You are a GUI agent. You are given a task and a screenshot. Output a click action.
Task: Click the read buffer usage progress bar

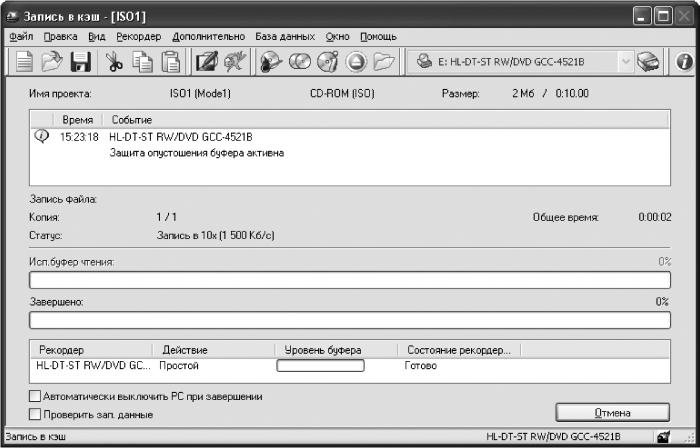click(350, 280)
